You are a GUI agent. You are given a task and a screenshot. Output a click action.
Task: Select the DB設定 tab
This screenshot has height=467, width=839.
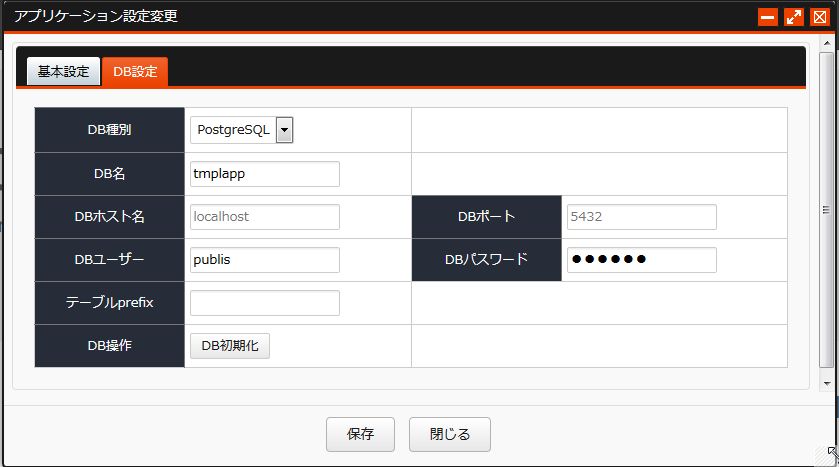(135, 71)
